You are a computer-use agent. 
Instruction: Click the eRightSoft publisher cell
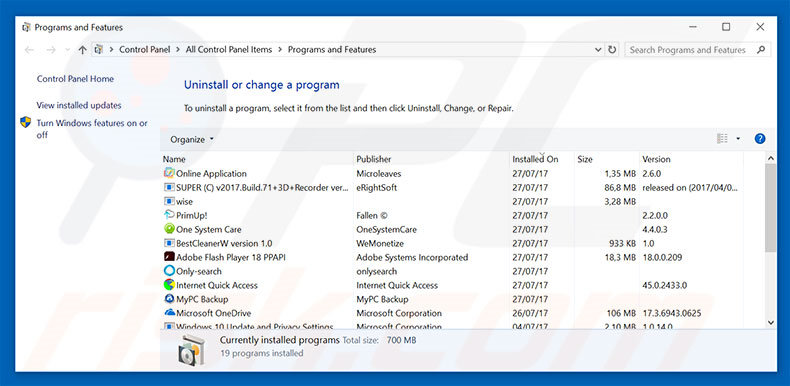(376, 187)
